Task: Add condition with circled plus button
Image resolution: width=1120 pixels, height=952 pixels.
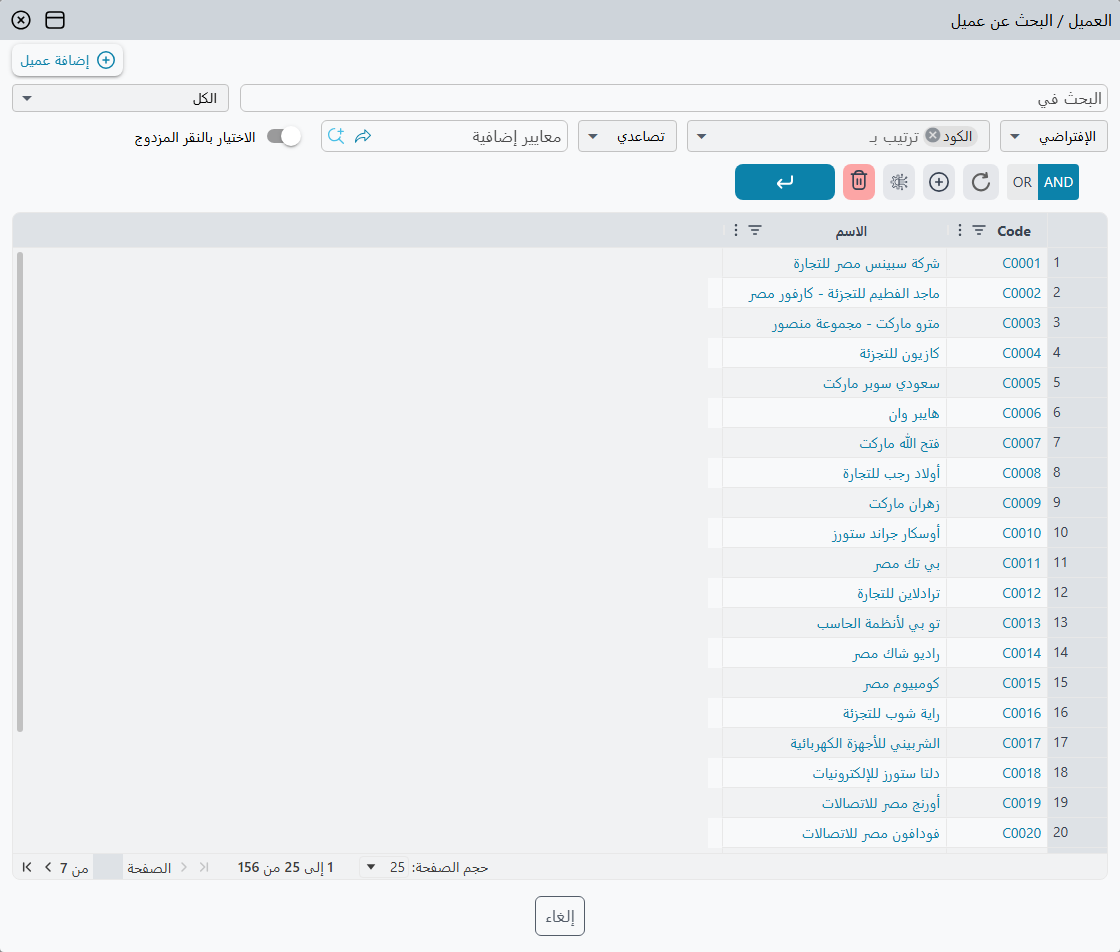Action: pos(939,182)
